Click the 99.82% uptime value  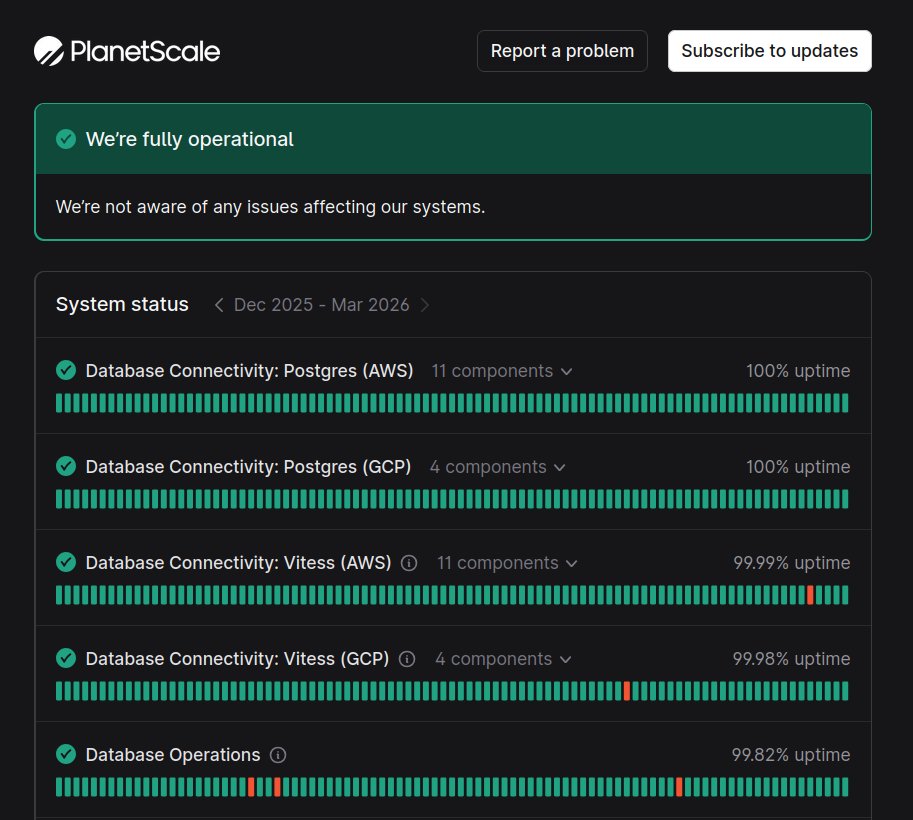click(791, 755)
